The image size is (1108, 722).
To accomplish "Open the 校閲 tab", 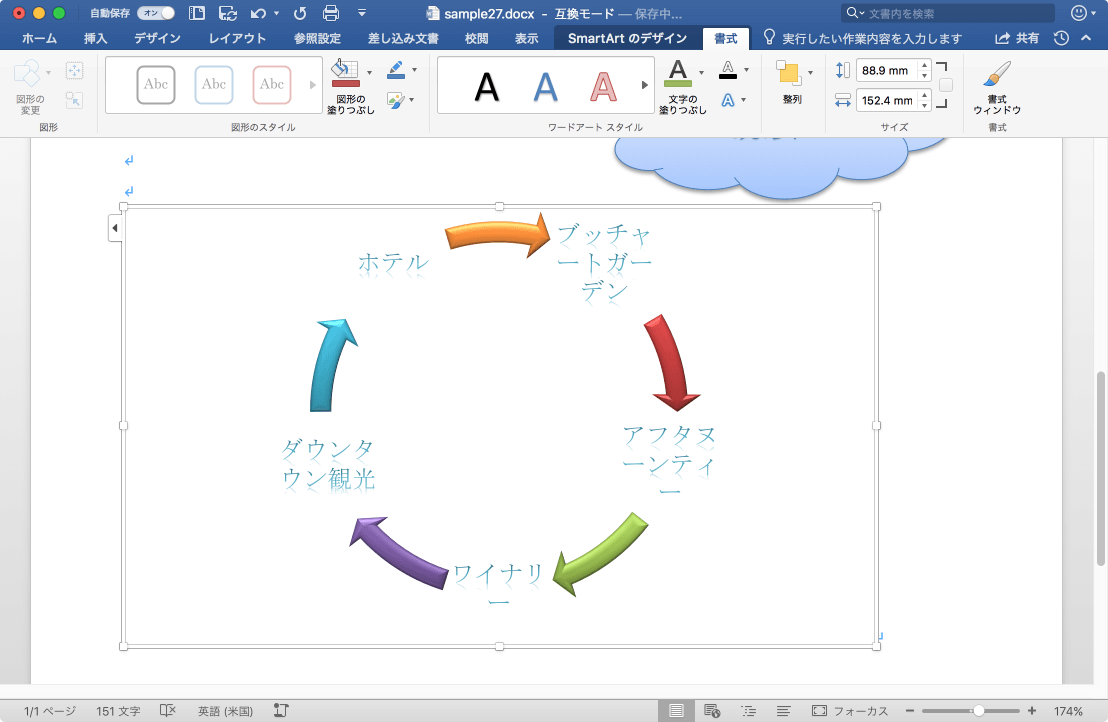I will [x=476, y=38].
